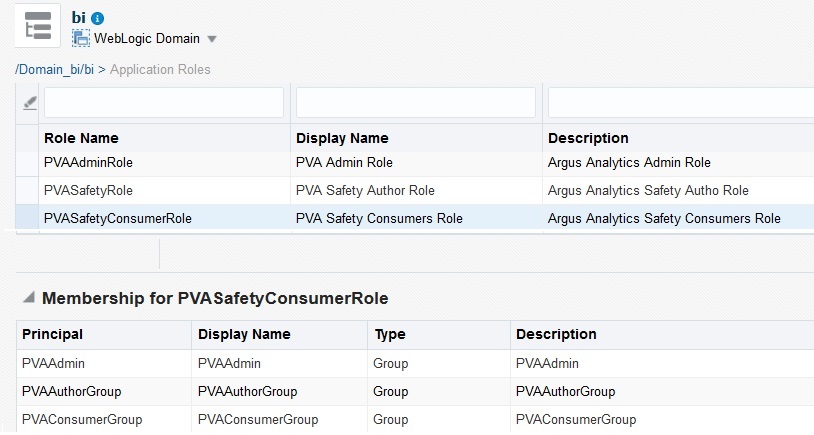This screenshot has height=435, width=814.
Task: Open the /Domain_bi/bi breadcrumb link
Action: (x=54, y=69)
